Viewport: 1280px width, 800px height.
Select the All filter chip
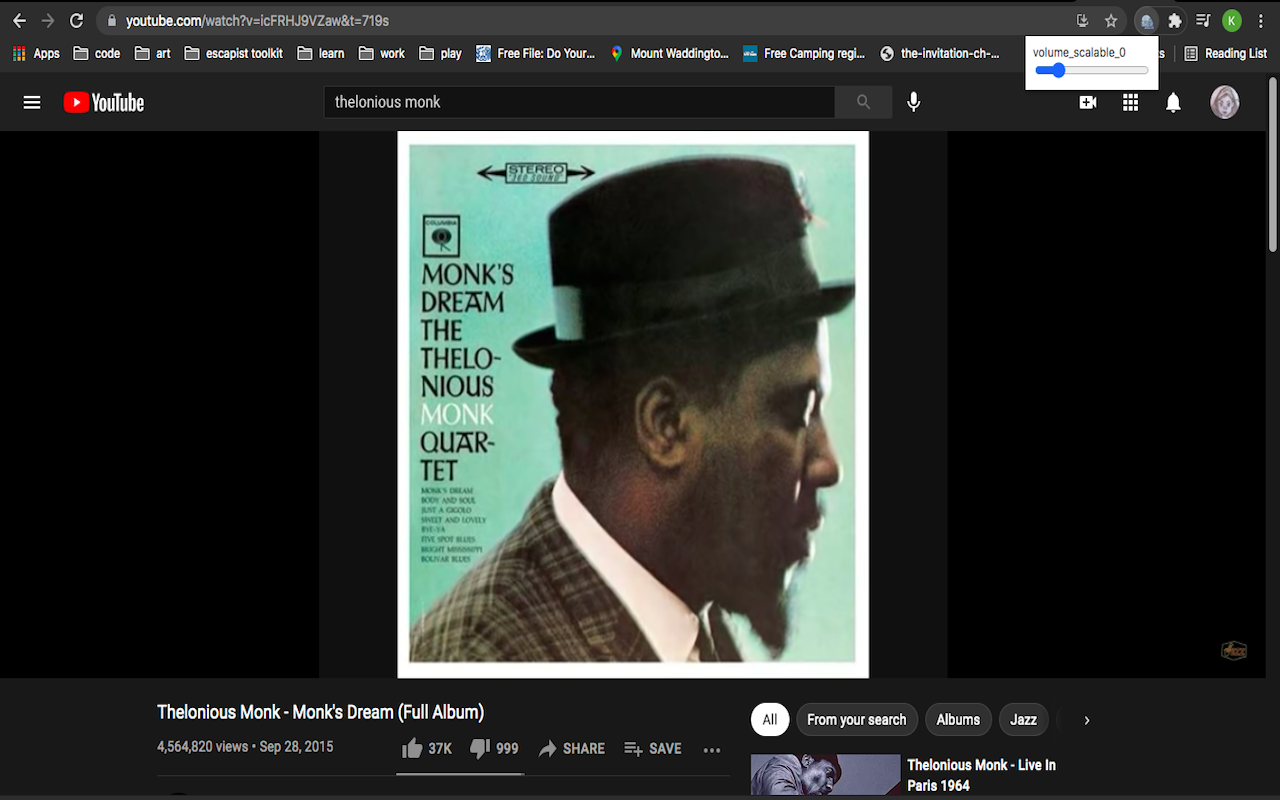tap(770, 720)
